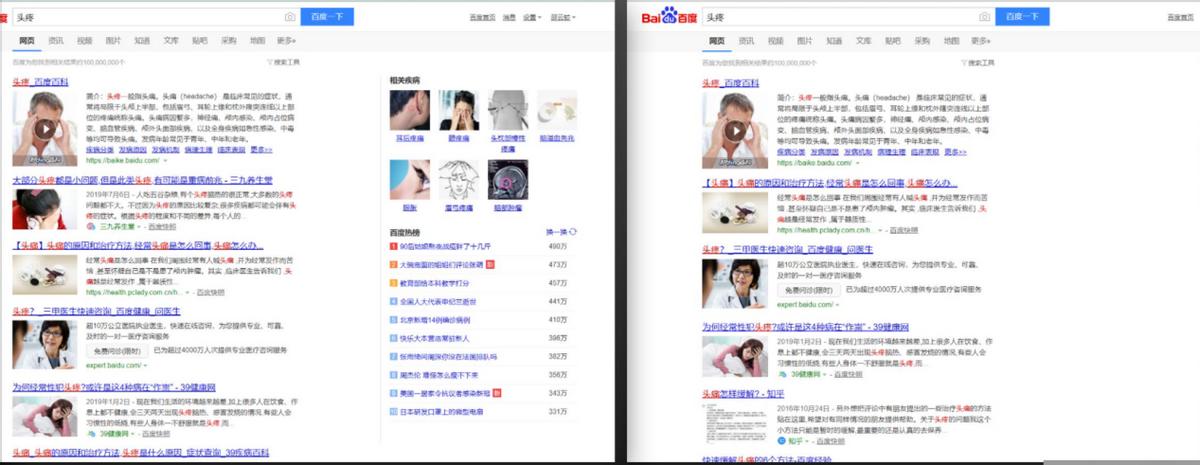Screen dimensions: 1200x465
Task: Open the hot-search entry 全国人大代表申纪兰逝世
Action: (x=438, y=301)
